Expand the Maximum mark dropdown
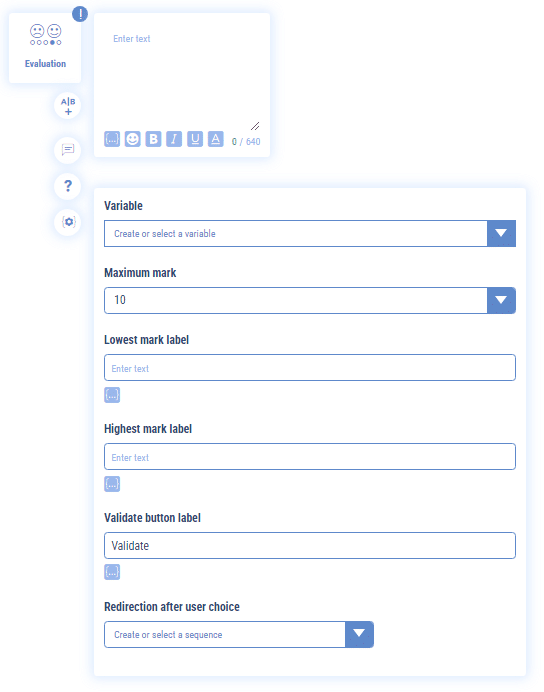 (501, 301)
